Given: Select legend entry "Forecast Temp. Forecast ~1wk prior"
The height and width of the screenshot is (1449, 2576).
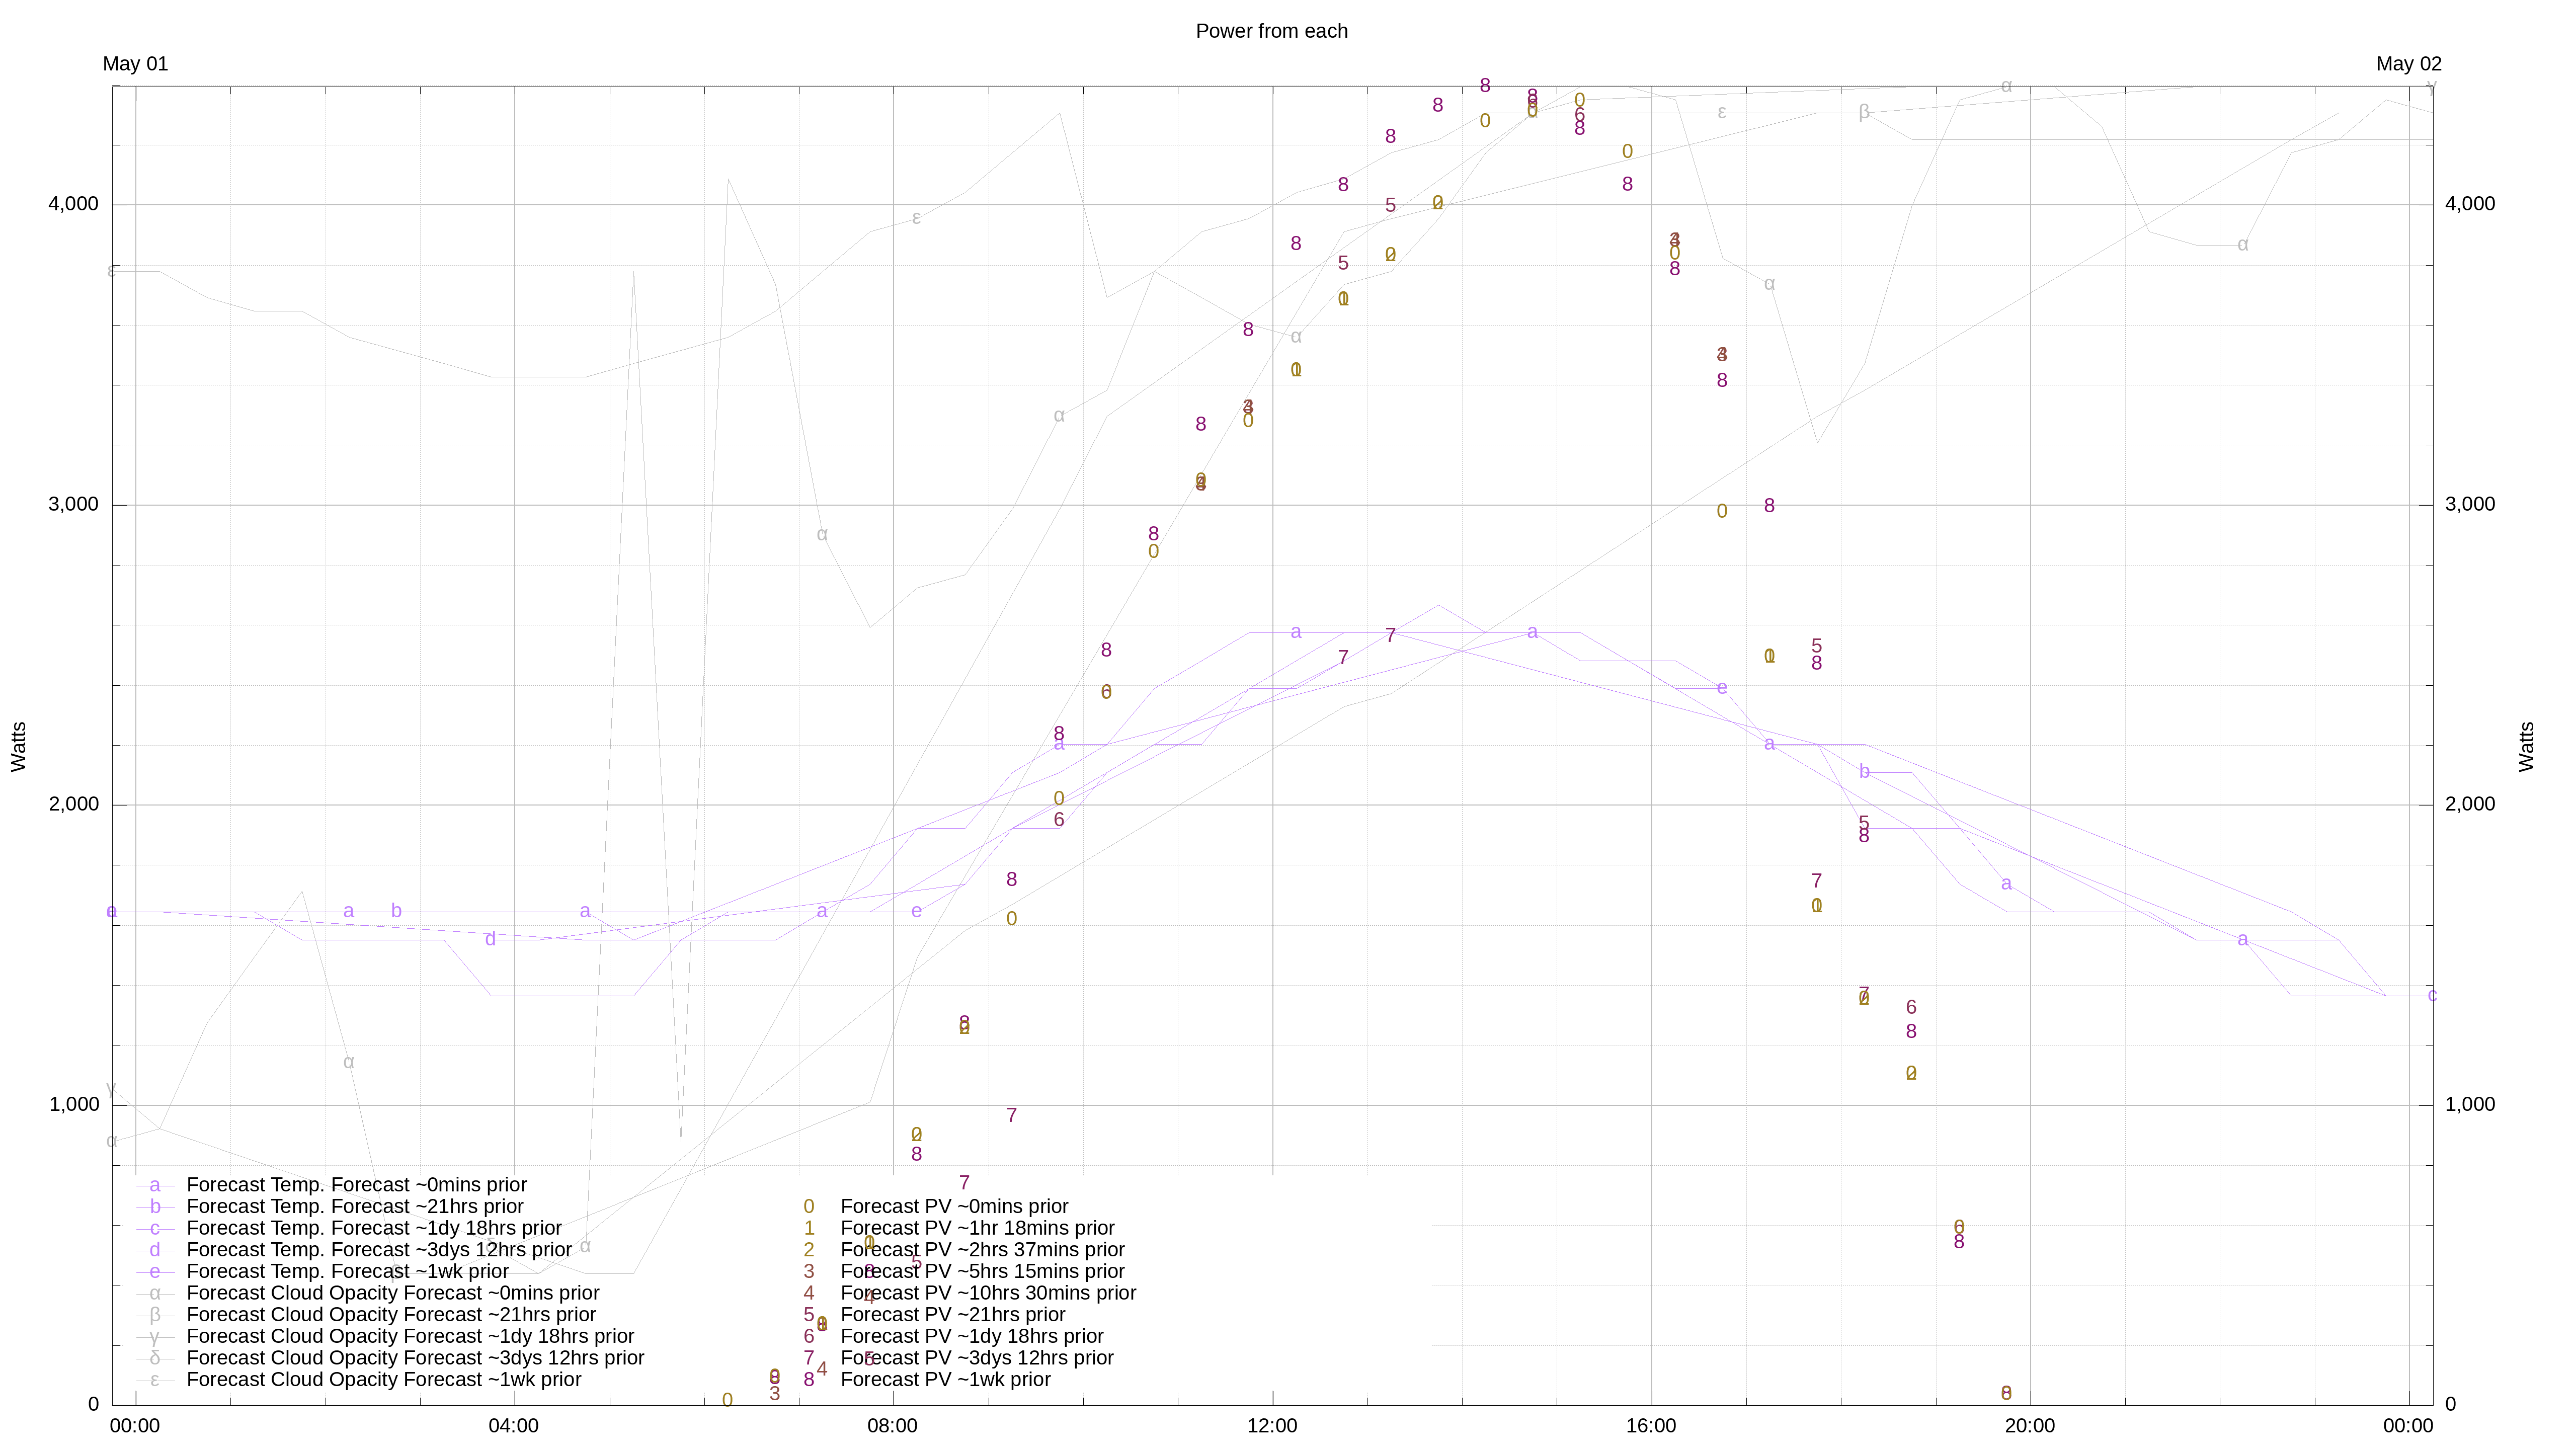Looking at the screenshot, I should (x=348, y=1272).
